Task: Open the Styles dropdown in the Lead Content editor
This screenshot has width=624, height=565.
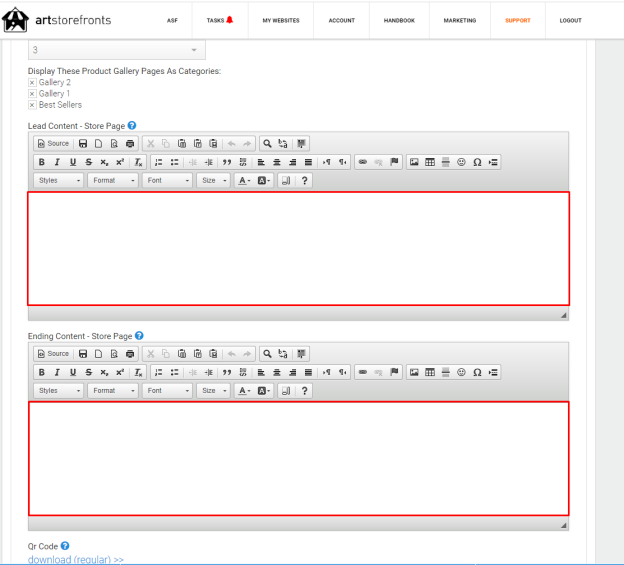Action: click(58, 181)
